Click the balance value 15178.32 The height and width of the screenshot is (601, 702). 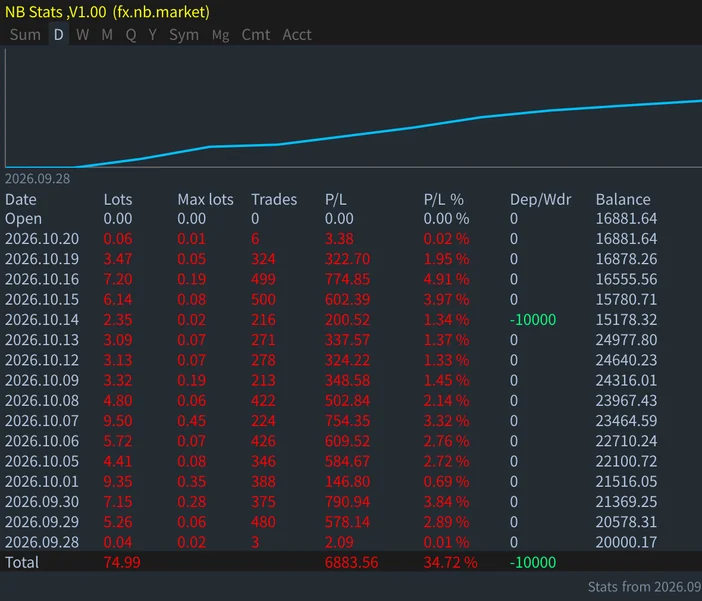click(626, 320)
